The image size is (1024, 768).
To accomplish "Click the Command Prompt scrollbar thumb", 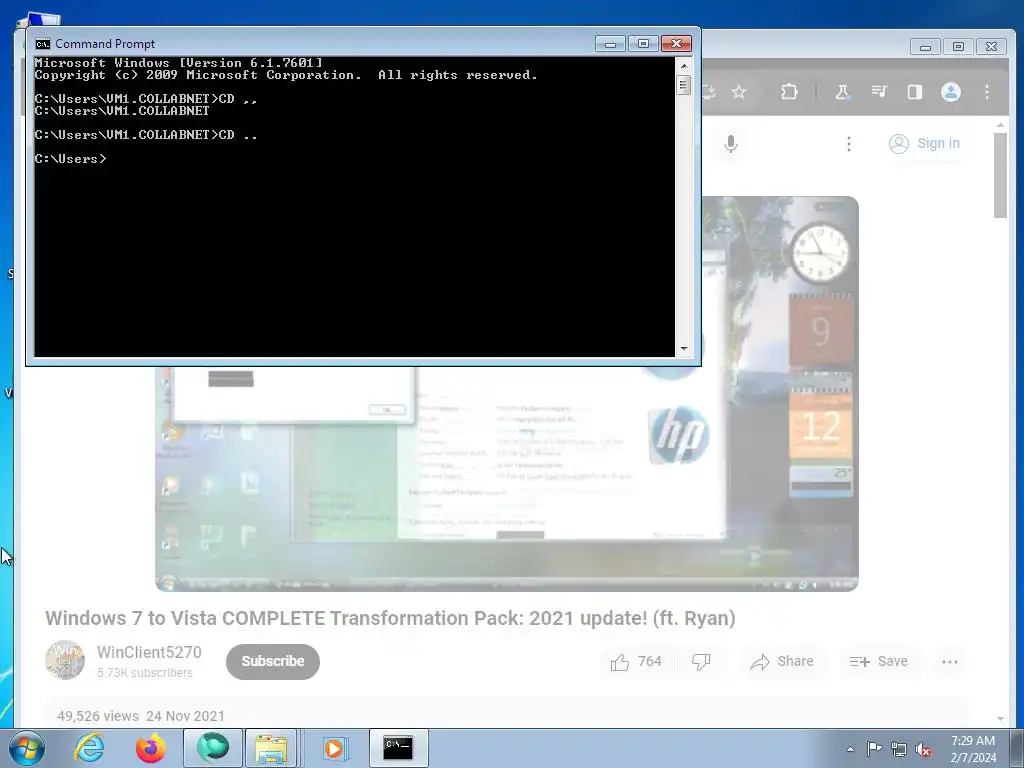I will (x=684, y=85).
